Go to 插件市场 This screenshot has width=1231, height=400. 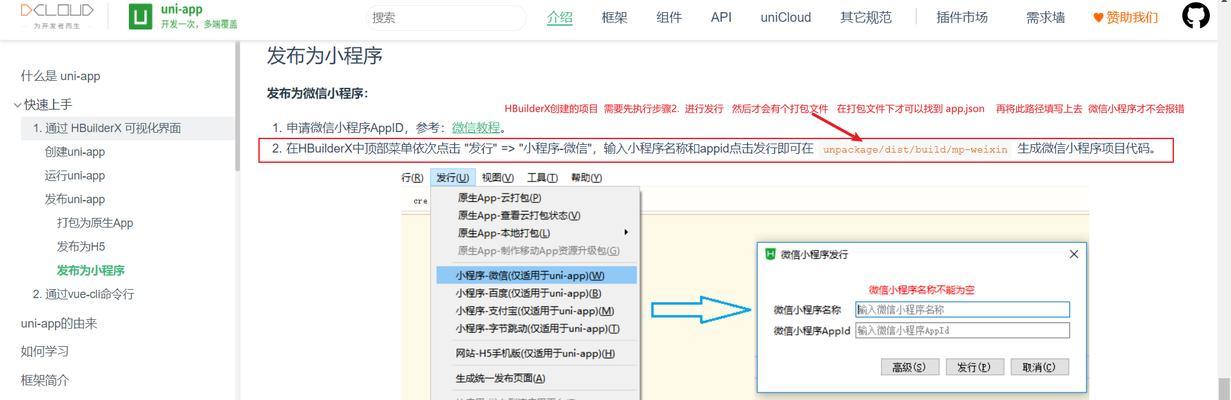(962, 17)
